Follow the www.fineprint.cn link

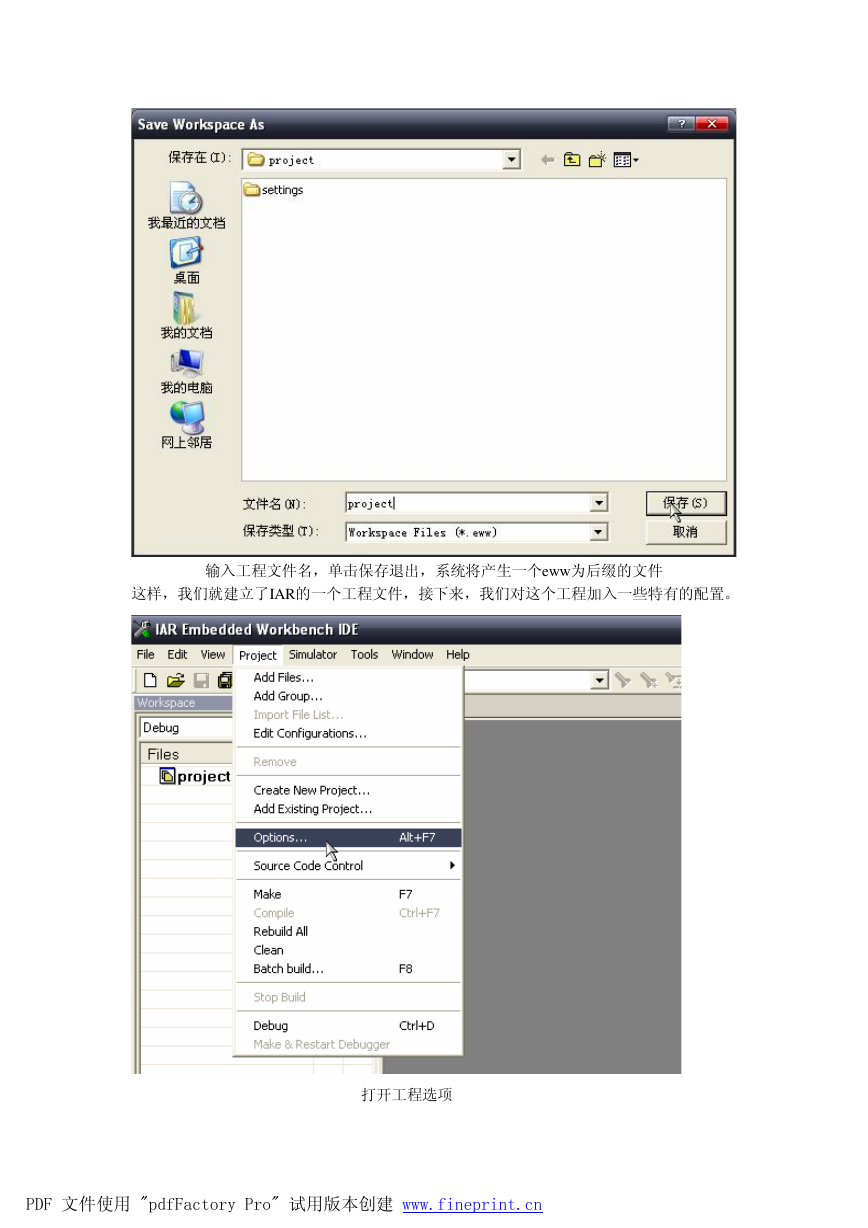(472, 1205)
